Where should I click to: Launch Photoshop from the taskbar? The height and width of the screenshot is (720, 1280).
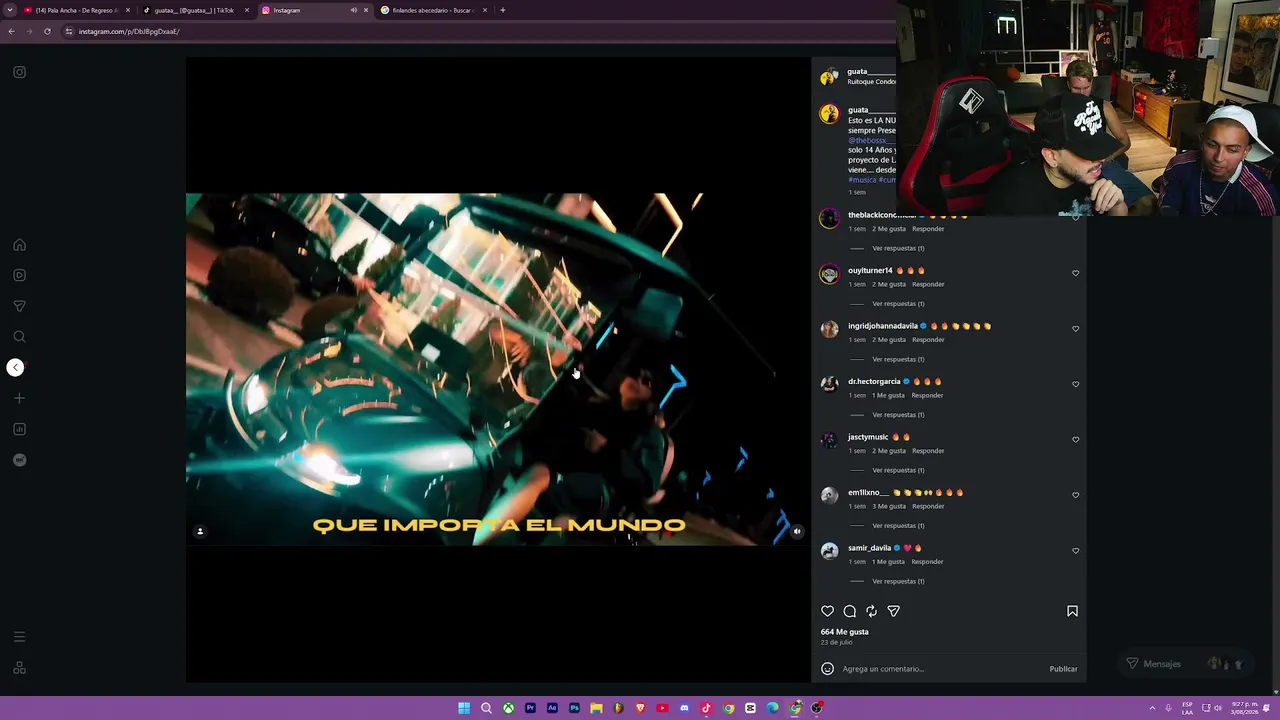tap(574, 708)
